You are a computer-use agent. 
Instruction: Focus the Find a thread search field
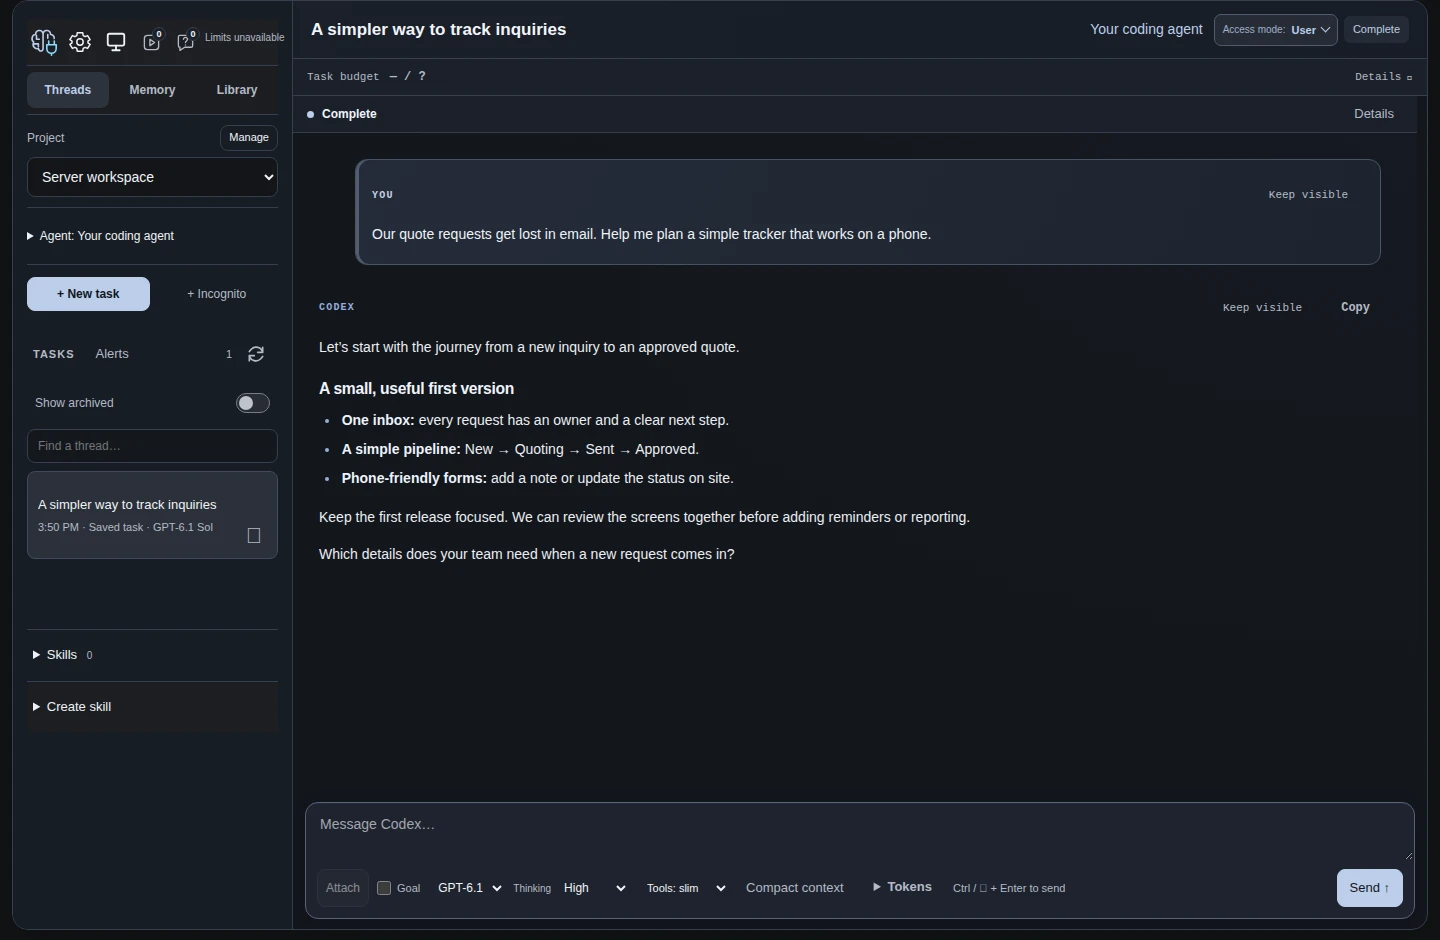152,446
